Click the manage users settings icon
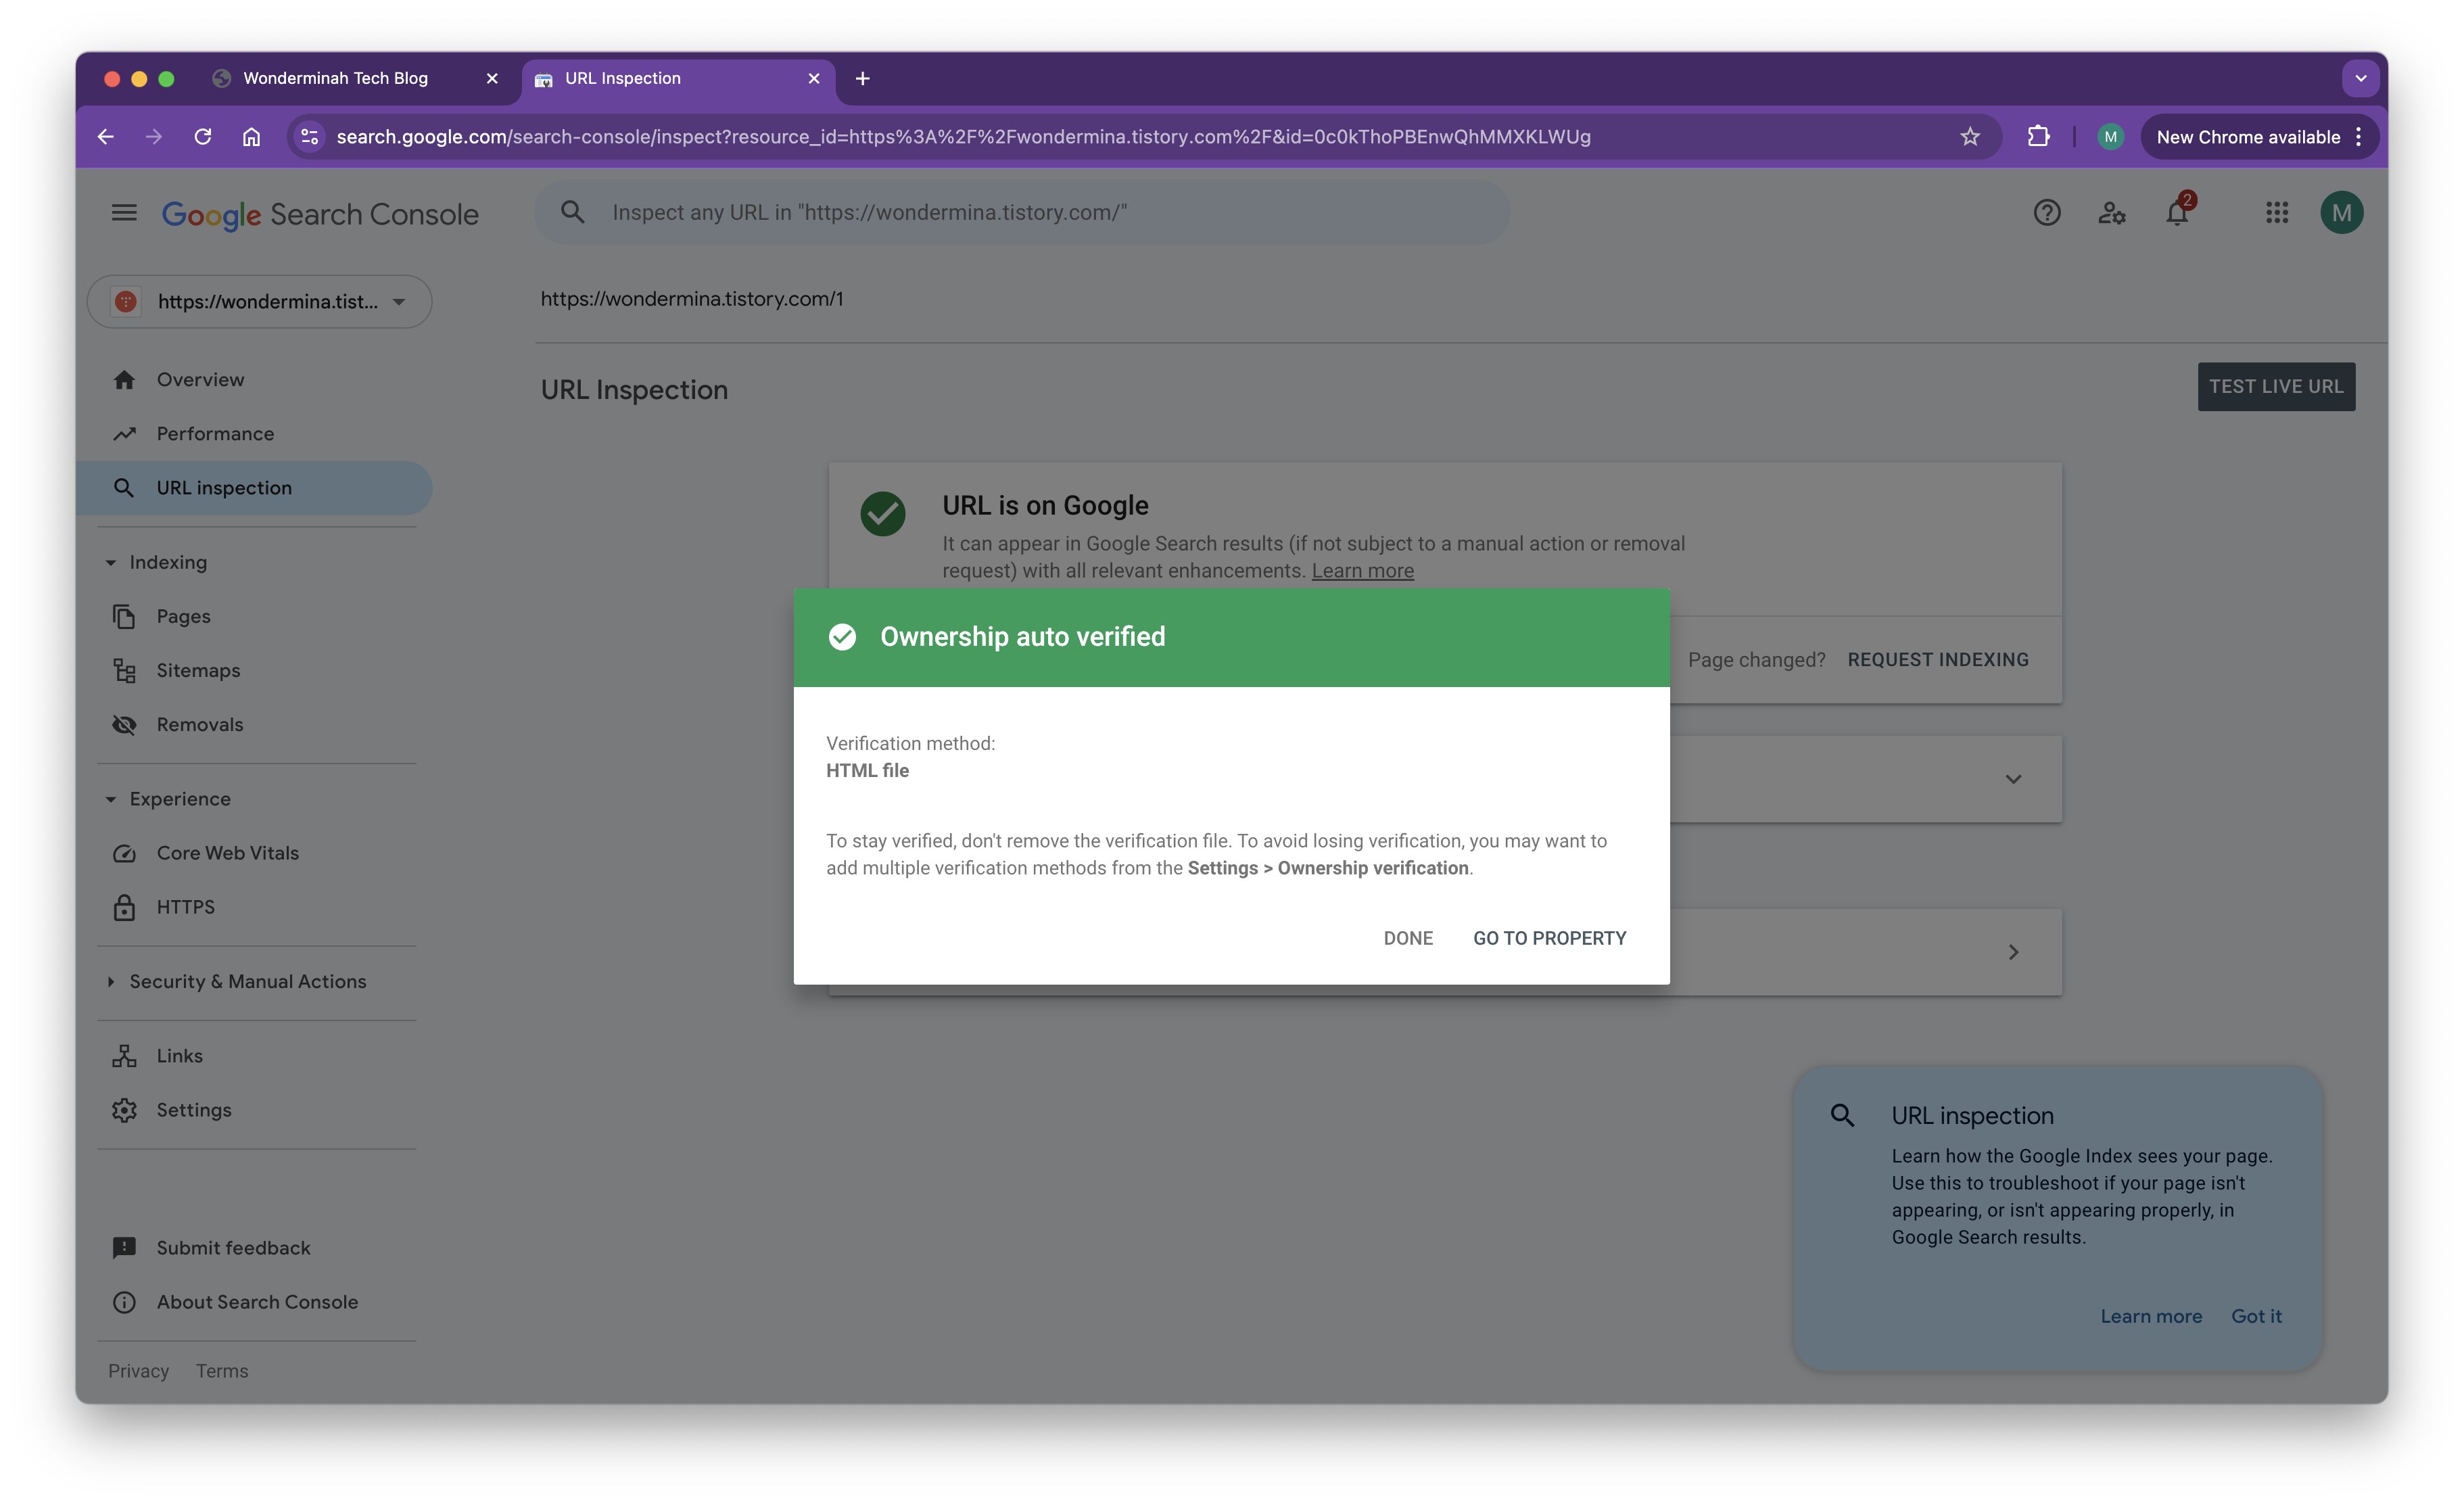Image resolution: width=2464 pixels, height=1504 pixels. pos(2111,213)
